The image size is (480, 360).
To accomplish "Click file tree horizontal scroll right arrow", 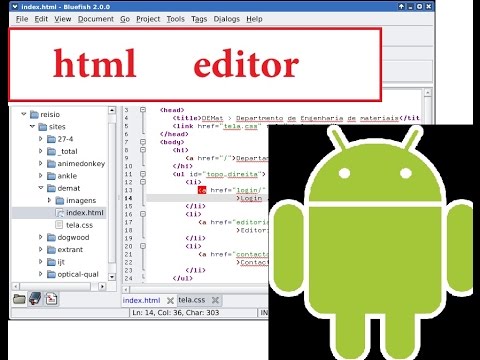I will [102, 286].
